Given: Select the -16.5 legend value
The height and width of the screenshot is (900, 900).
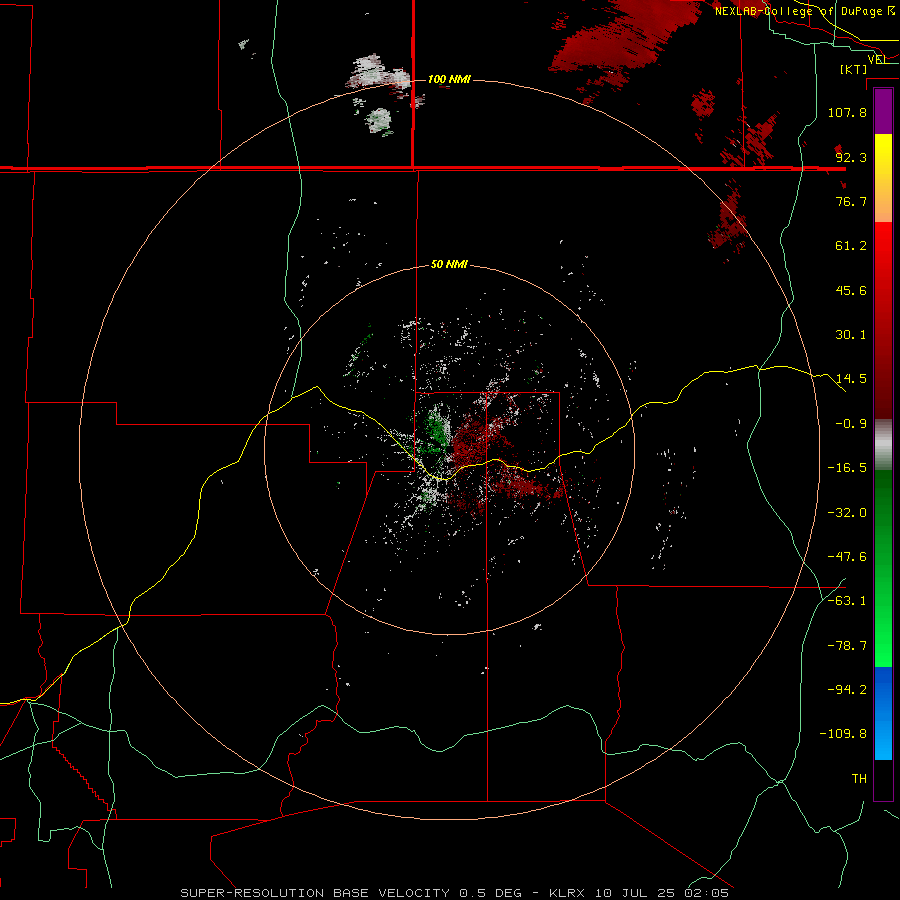Looking at the screenshot, I should point(847,467).
